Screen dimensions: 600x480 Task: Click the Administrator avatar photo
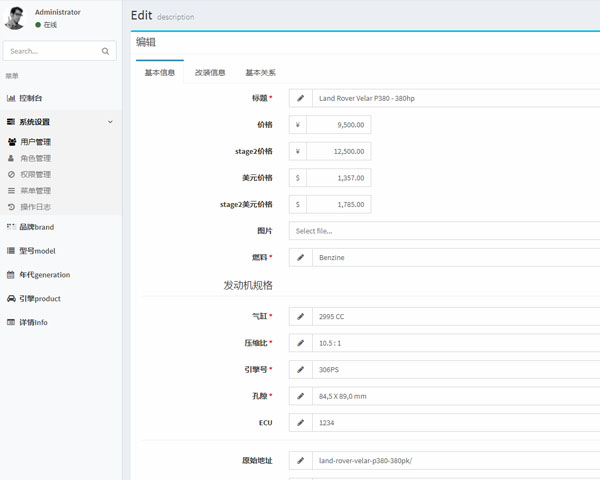click(15, 18)
